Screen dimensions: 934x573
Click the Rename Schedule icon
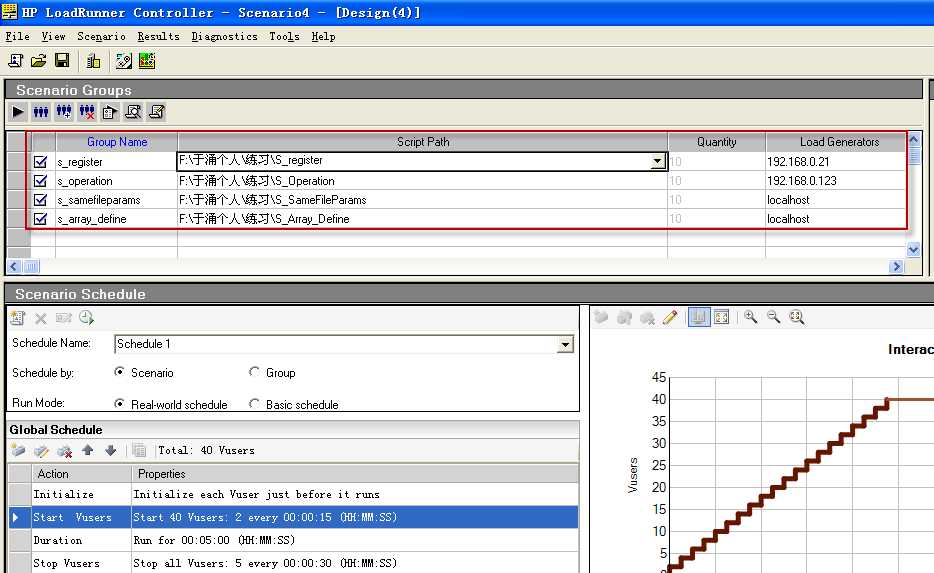click(x=64, y=318)
